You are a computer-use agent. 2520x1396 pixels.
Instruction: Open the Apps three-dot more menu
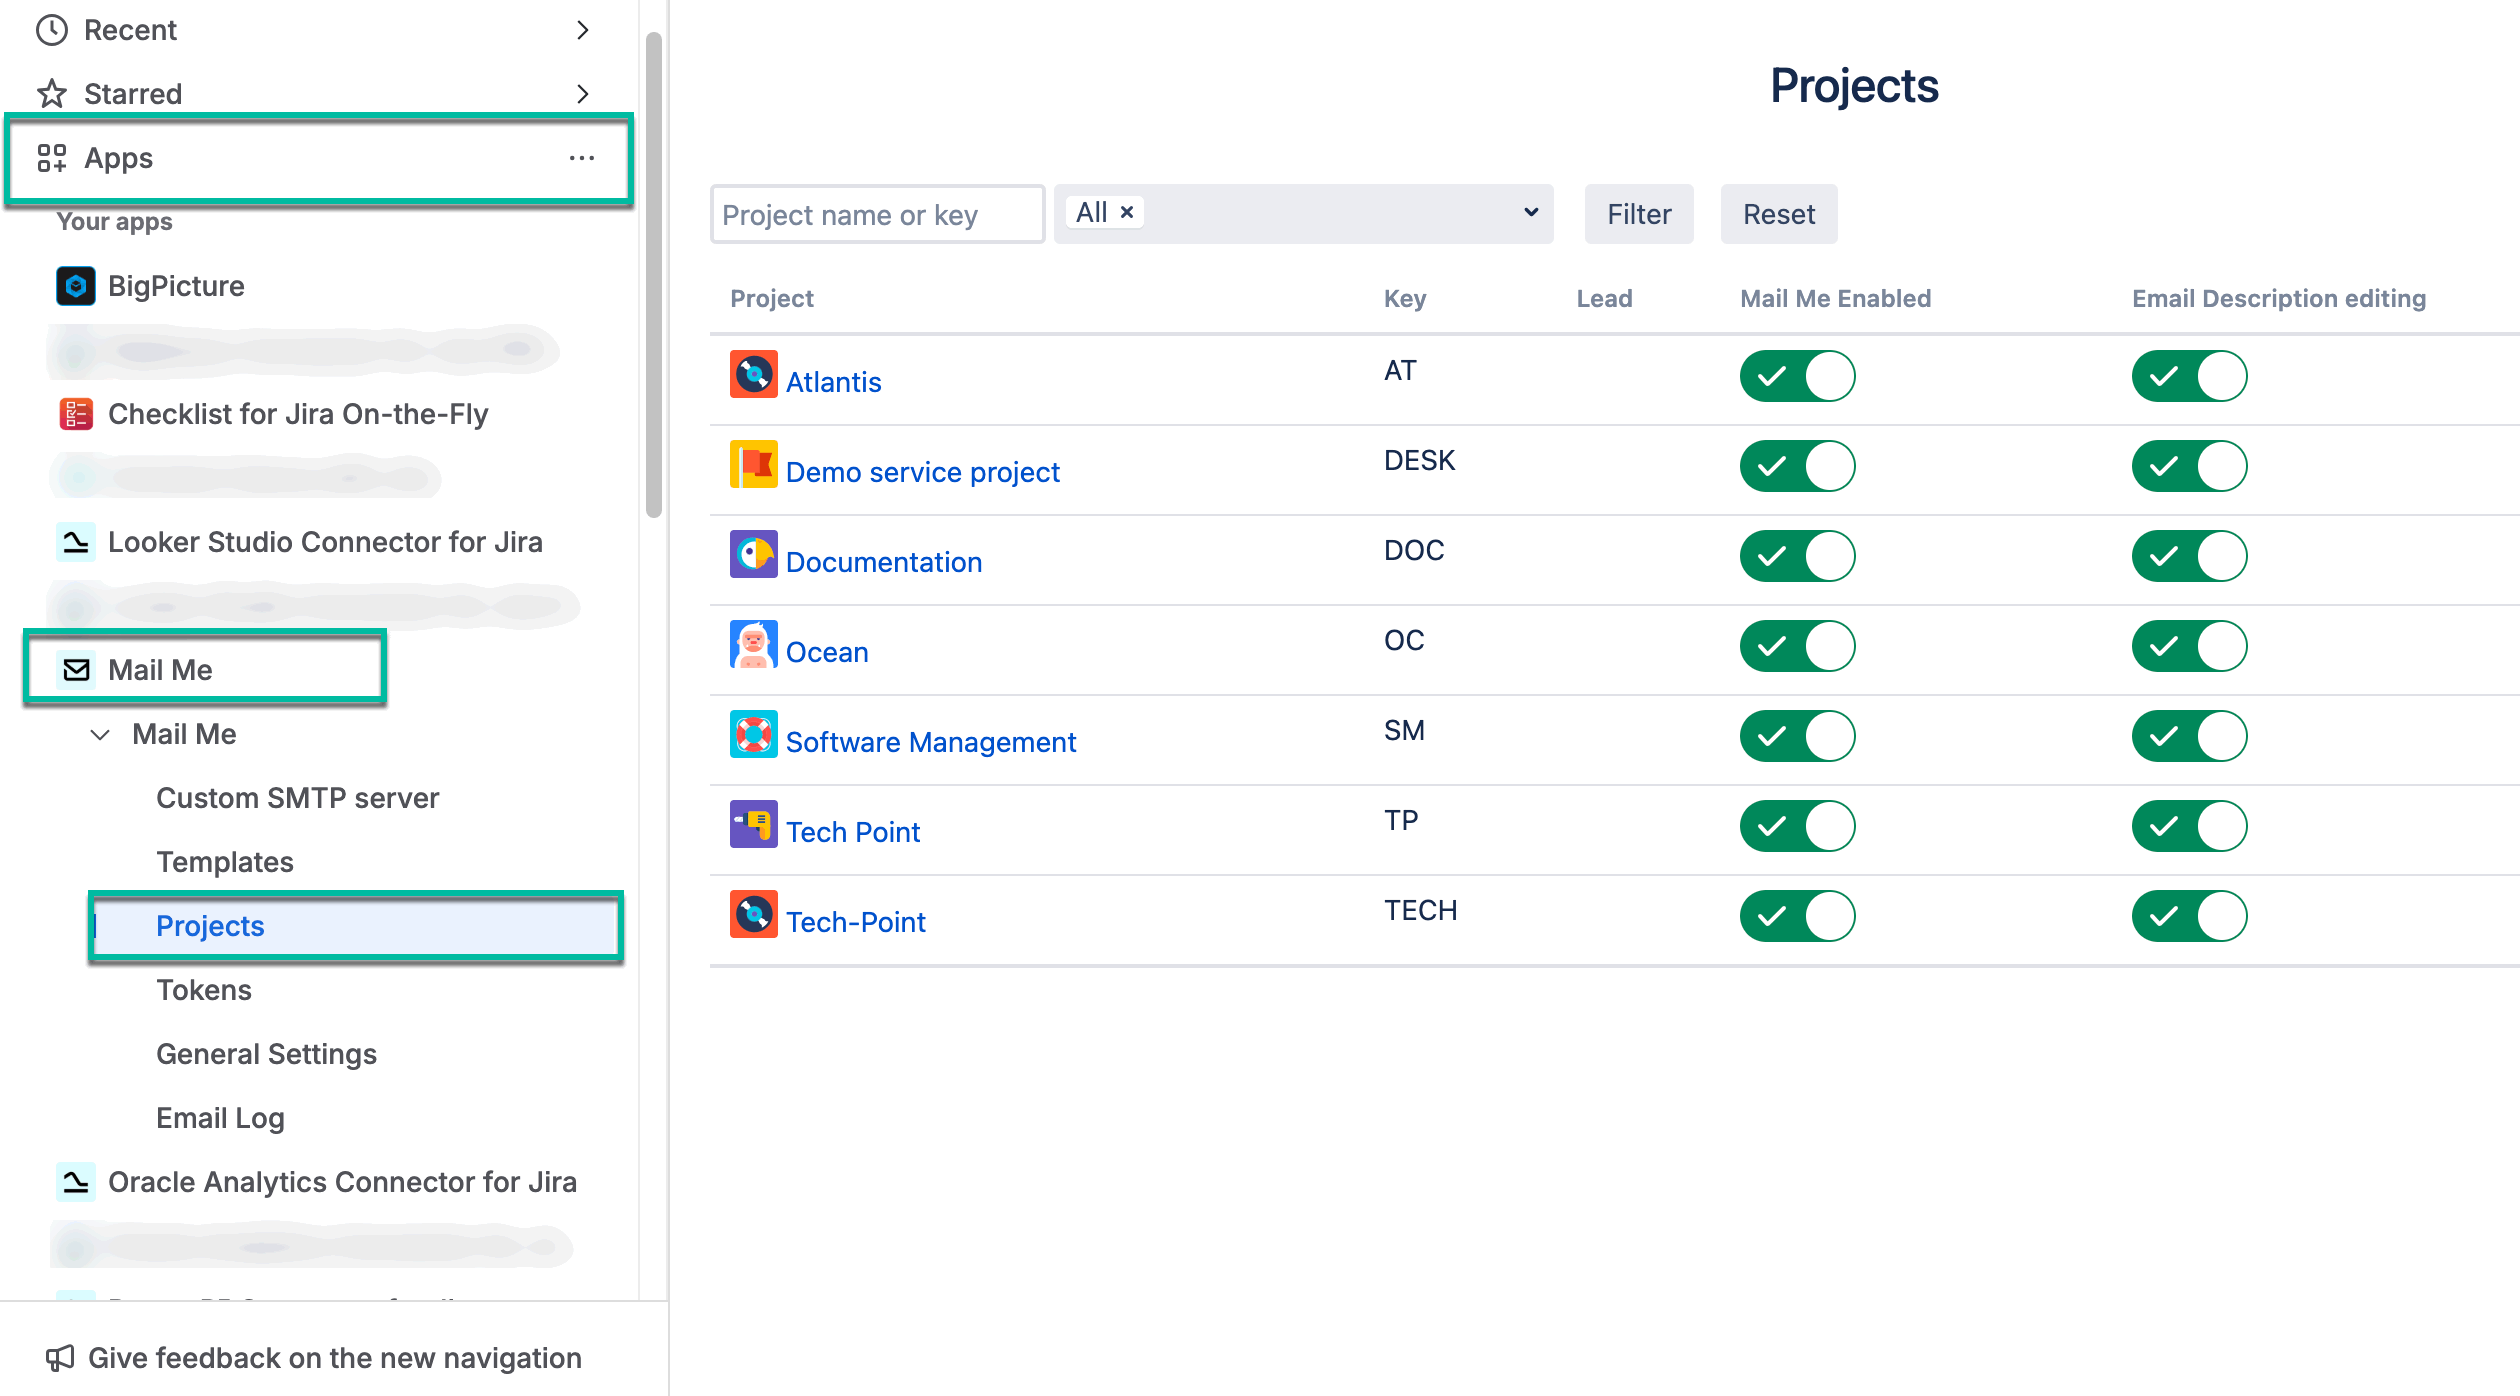pyautogui.click(x=582, y=158)
